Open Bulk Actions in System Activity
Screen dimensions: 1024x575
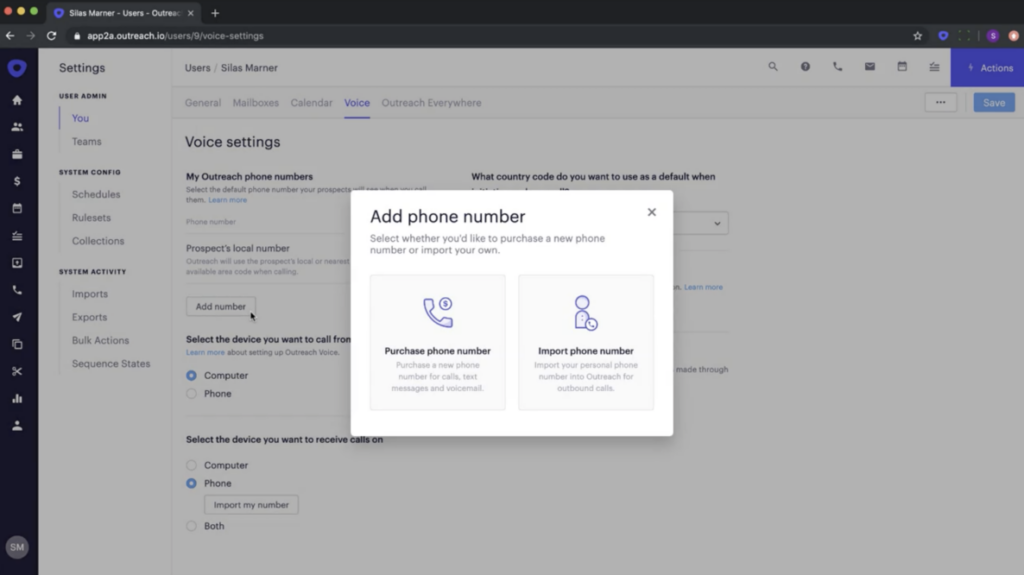tap(101, 340)
